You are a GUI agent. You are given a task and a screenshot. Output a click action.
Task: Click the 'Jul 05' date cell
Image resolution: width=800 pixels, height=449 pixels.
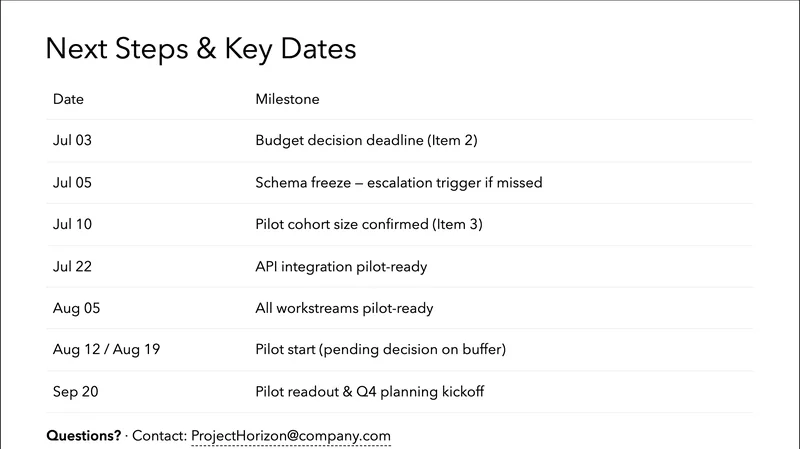(x=72, y=183)
